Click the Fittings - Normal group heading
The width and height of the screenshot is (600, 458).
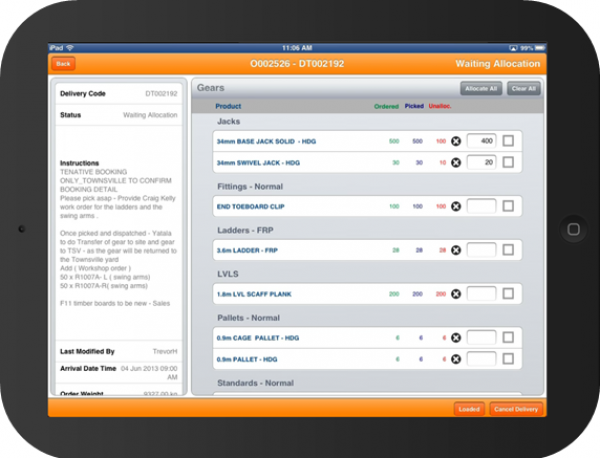(x=250, y=187)
